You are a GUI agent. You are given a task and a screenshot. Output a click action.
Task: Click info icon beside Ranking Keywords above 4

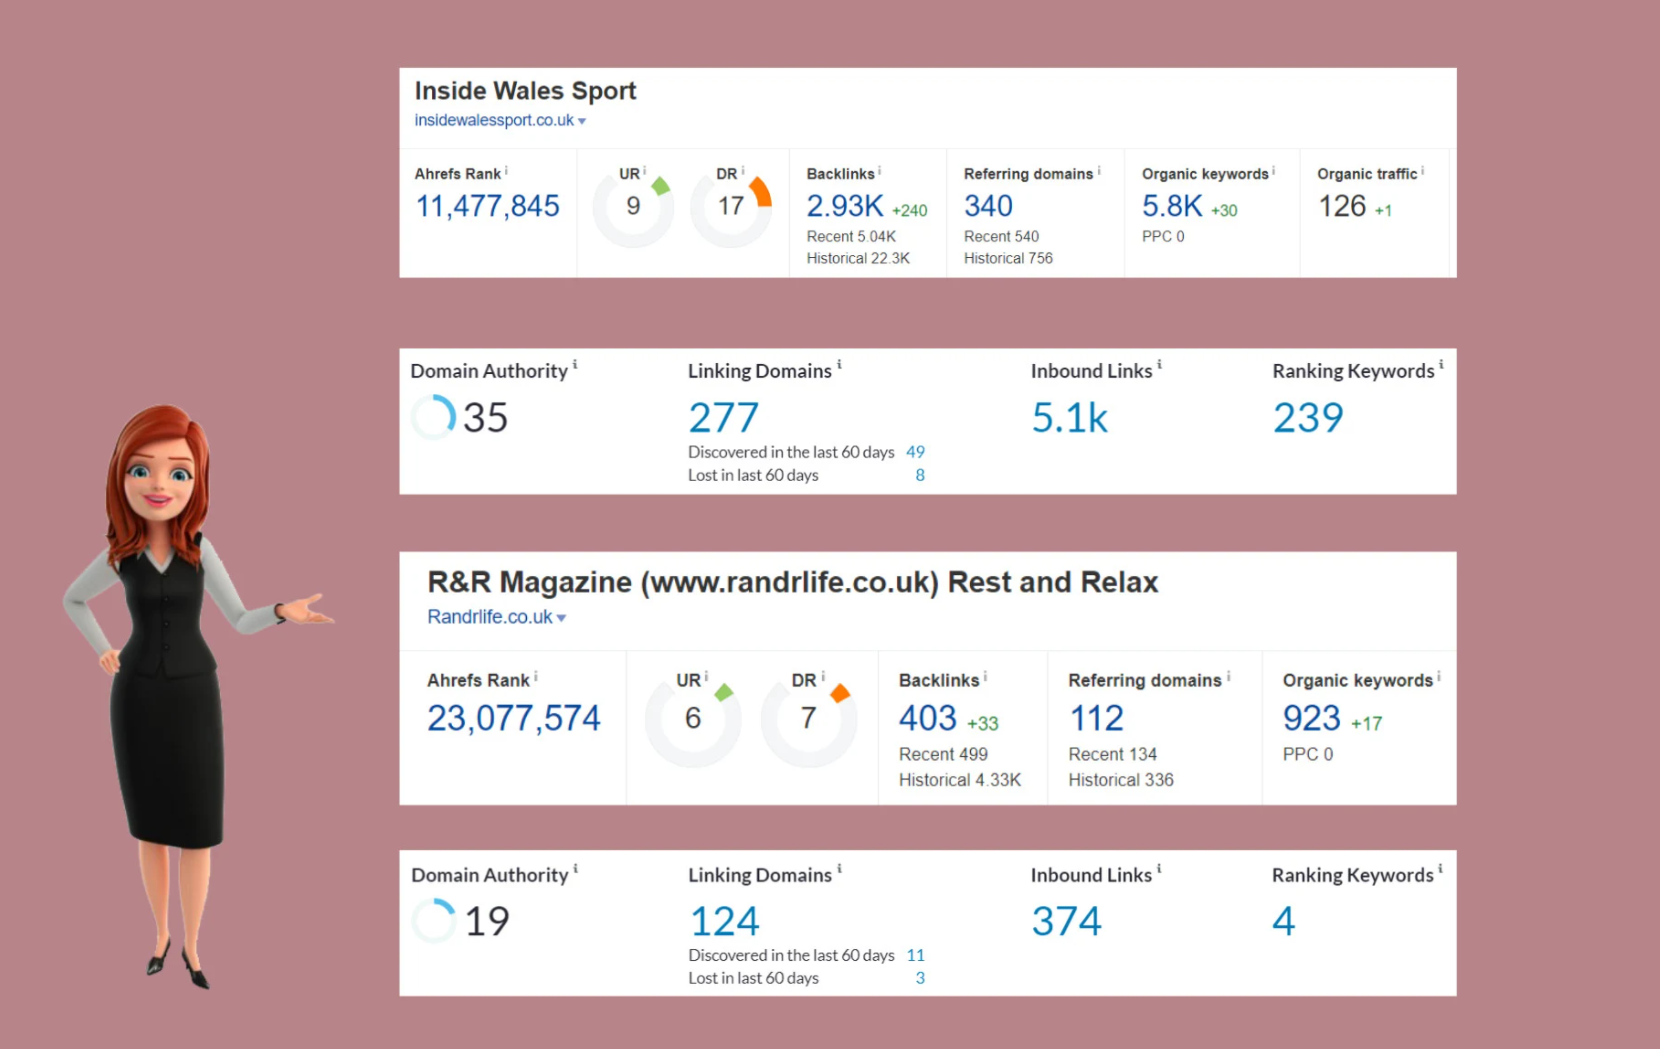click(1440, 870)
